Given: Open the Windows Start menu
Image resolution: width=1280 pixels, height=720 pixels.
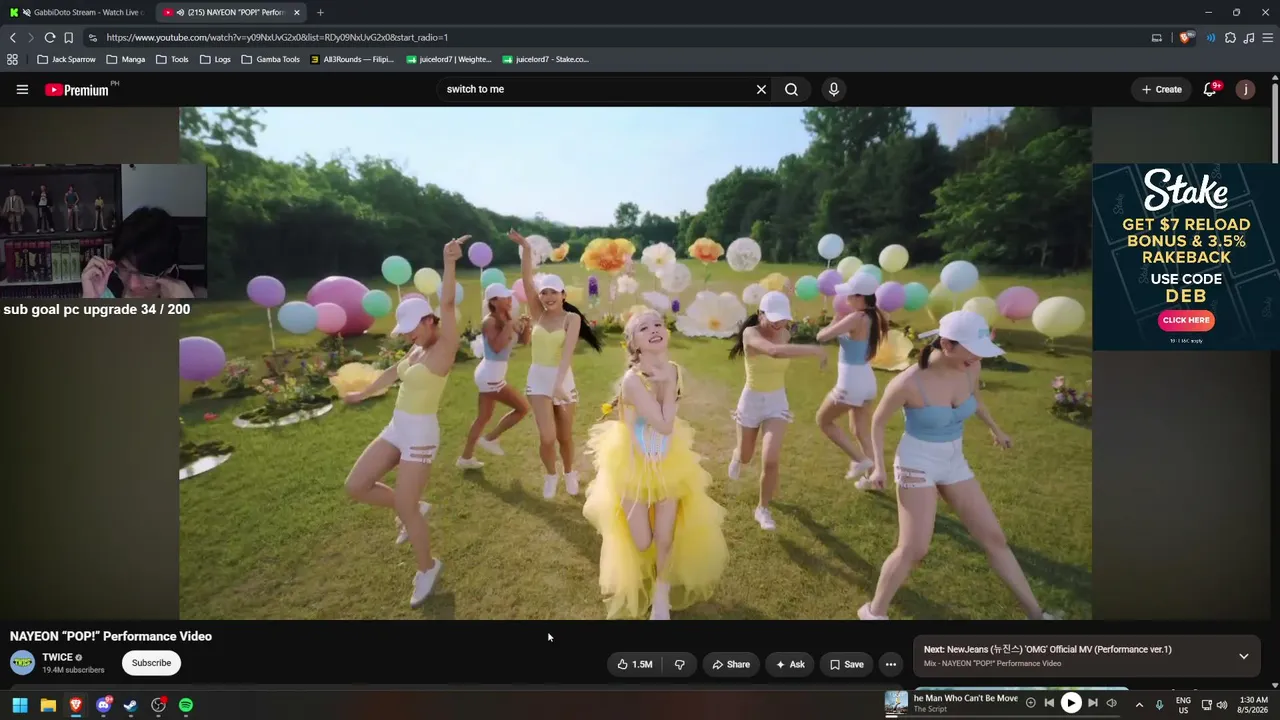Looking at the screenshot, I should [19, 705].
